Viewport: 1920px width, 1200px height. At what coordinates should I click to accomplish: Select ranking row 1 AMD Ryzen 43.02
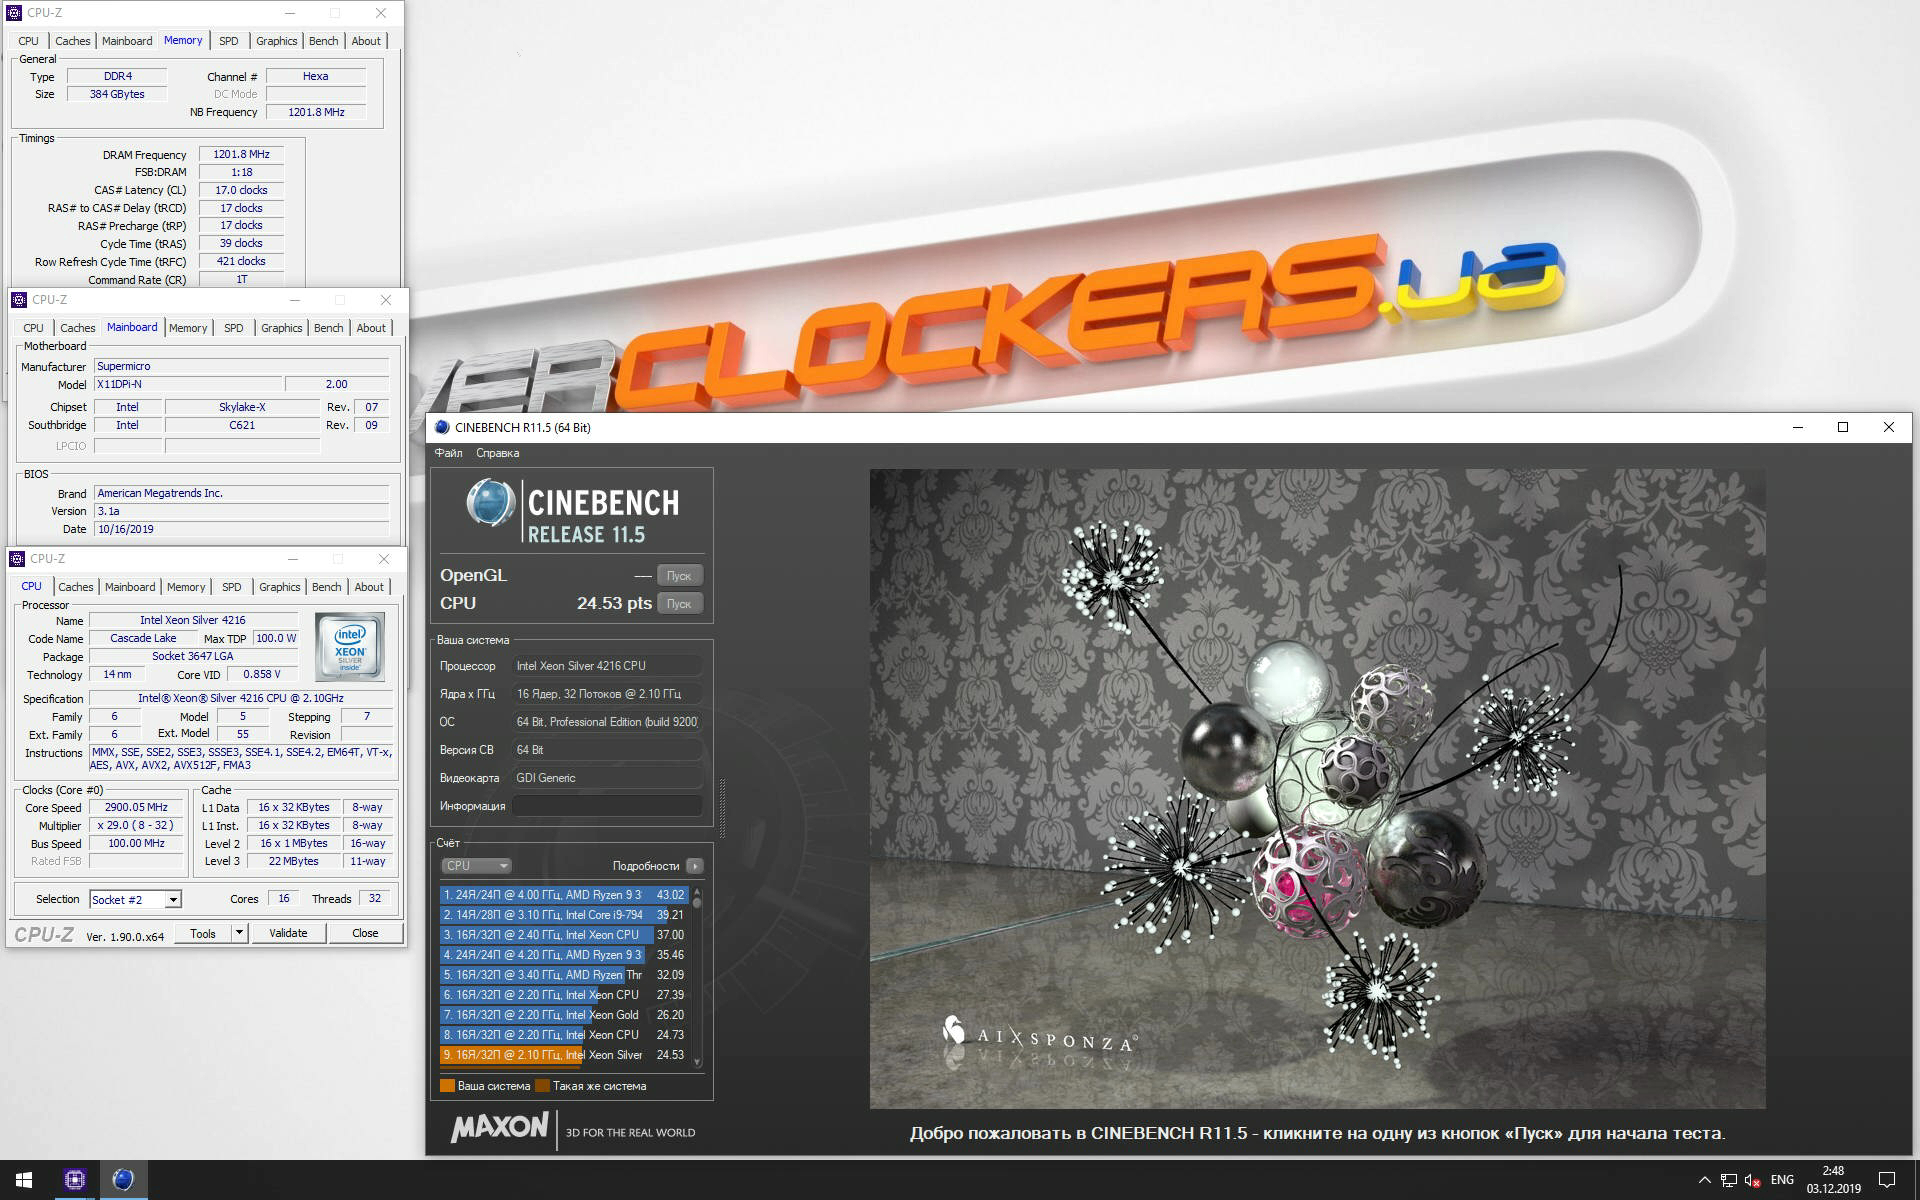(564, 895)
